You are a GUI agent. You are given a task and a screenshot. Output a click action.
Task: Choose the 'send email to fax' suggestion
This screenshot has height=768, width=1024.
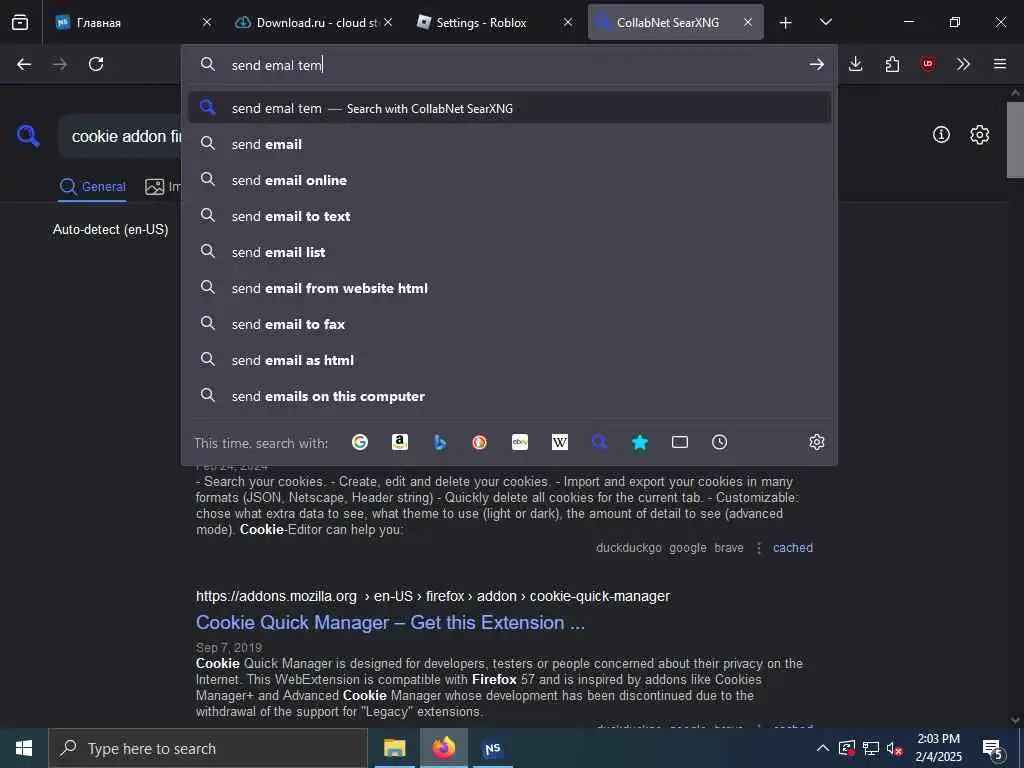click(509, 323)
